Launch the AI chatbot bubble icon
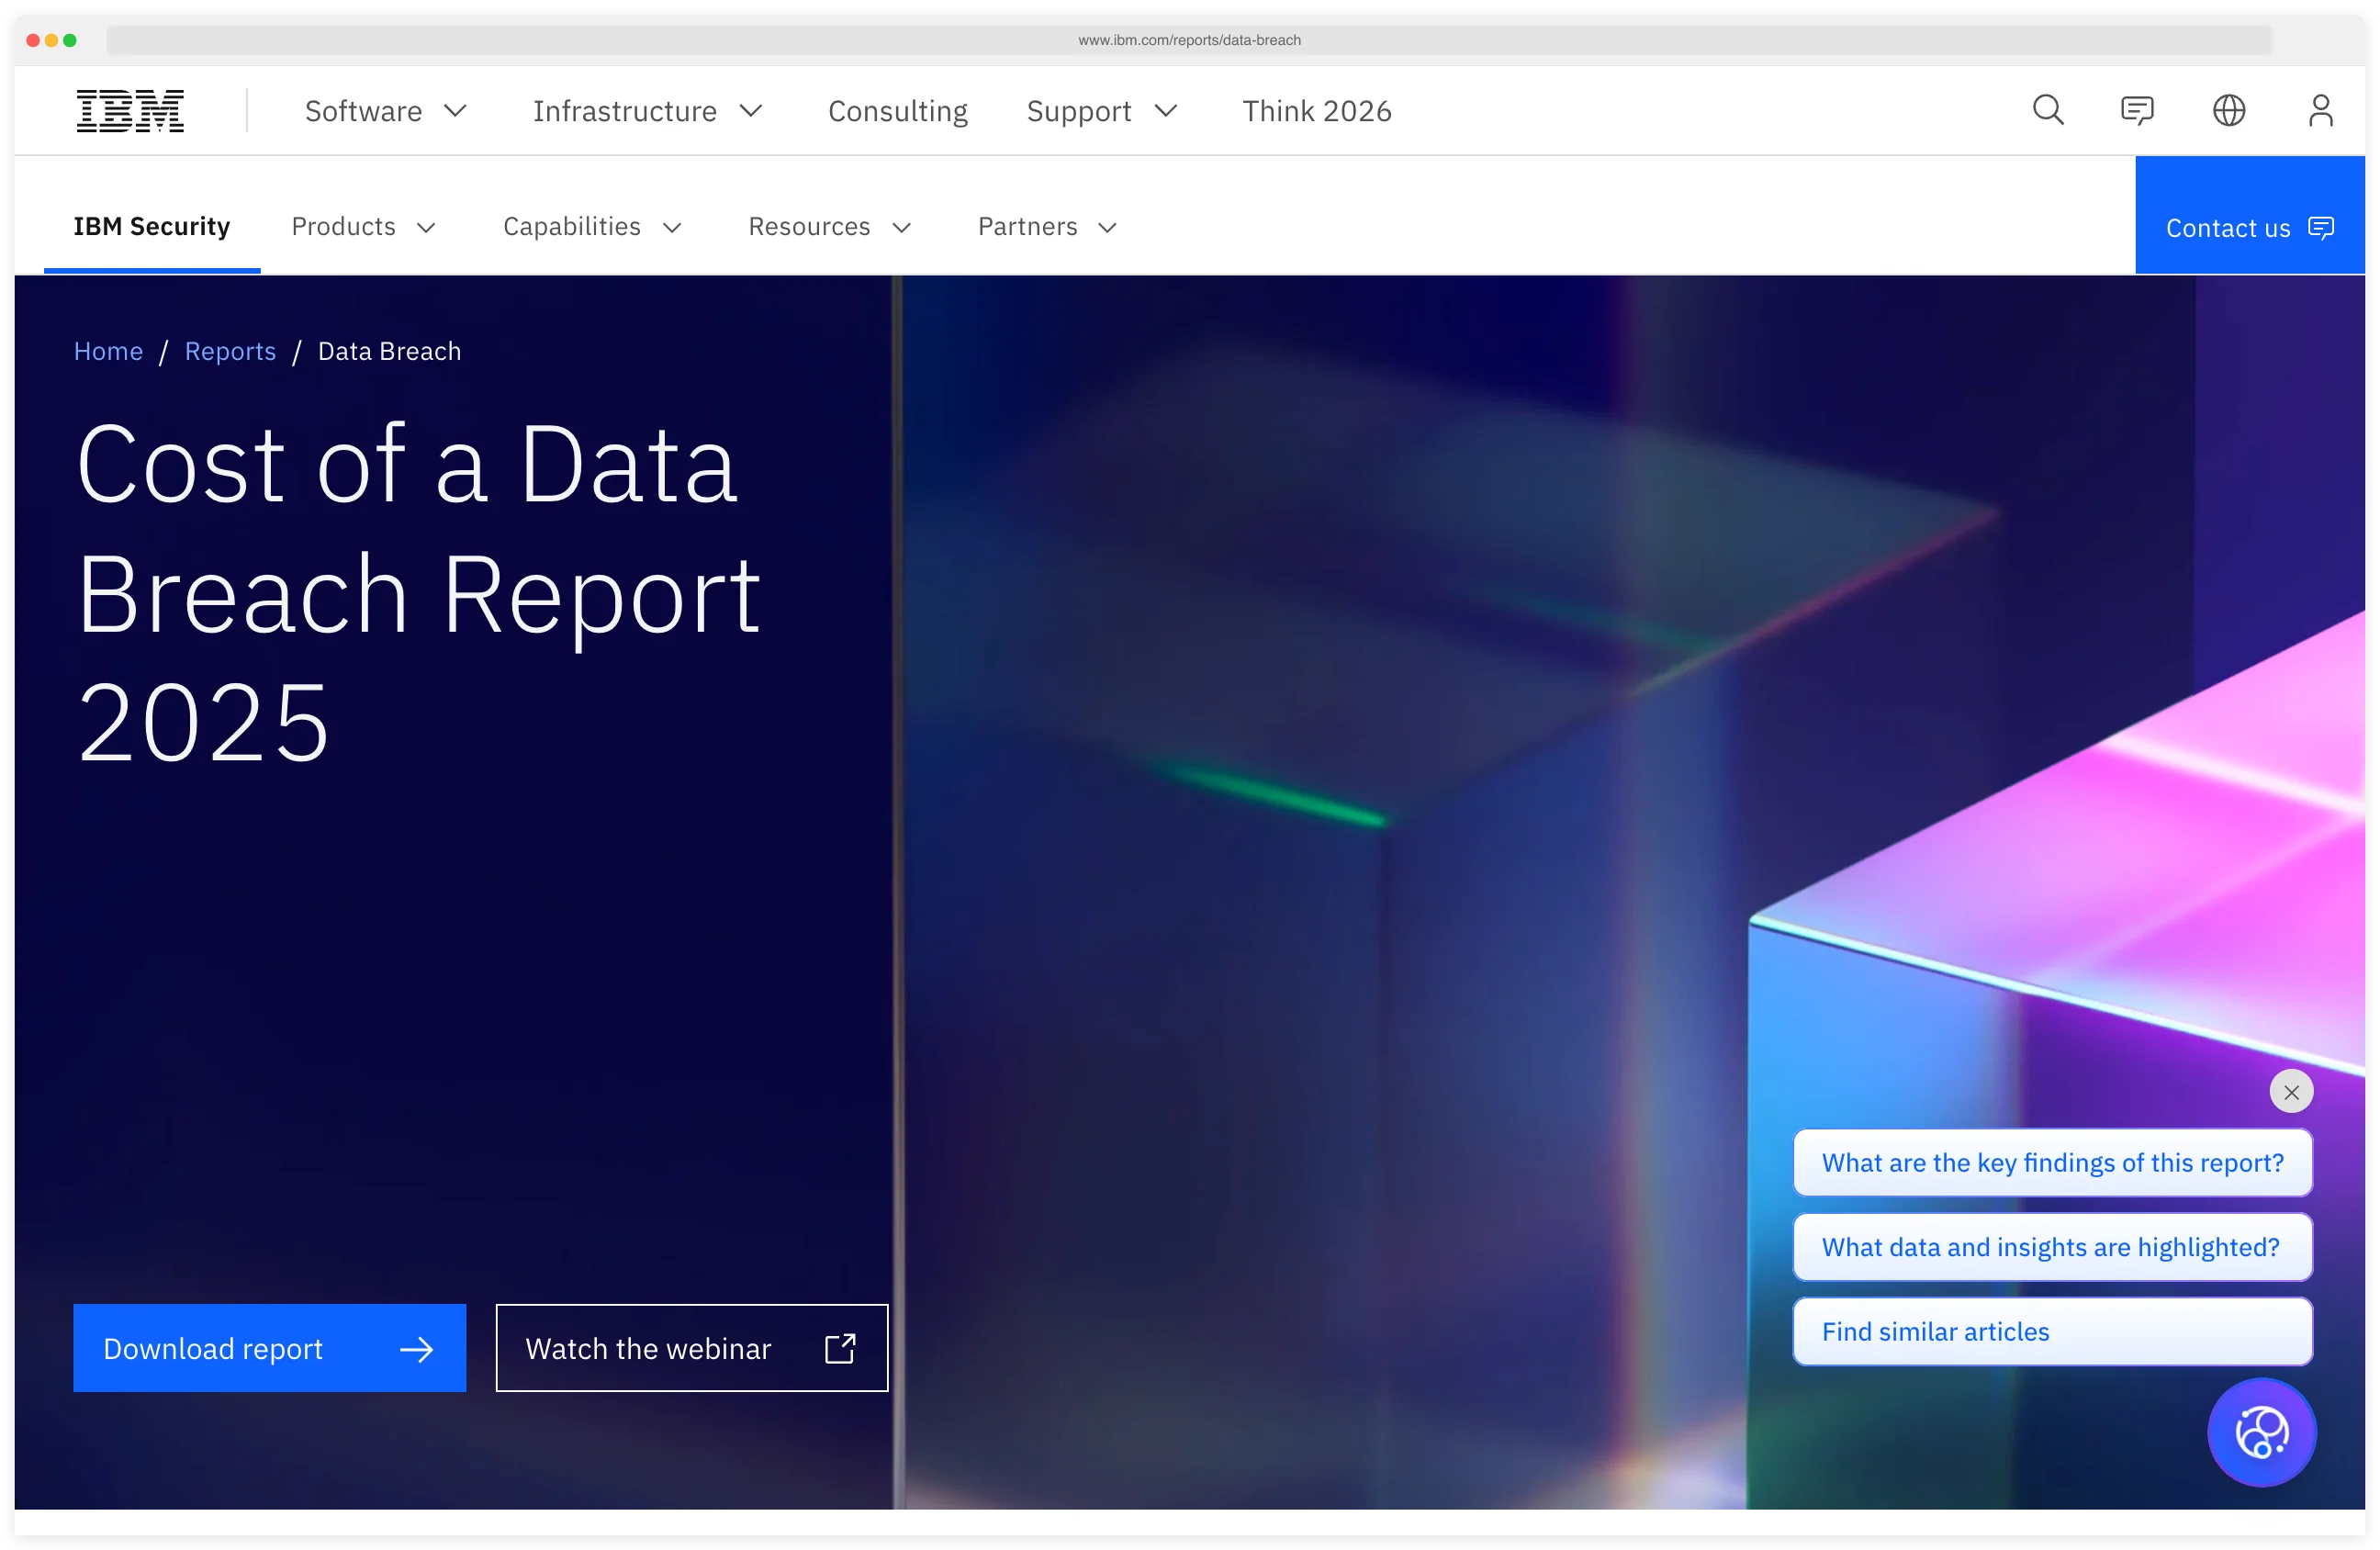 pos(2262,1432)
